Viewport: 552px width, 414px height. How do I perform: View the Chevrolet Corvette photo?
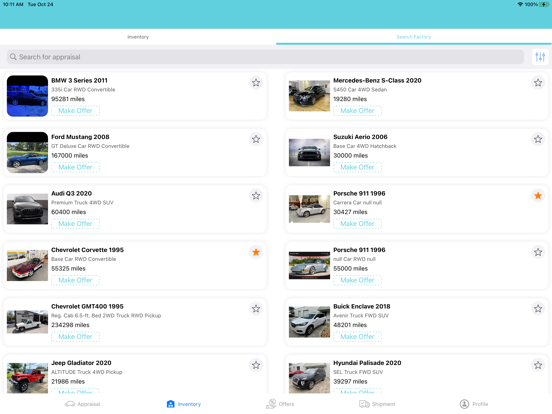coord(27,265)
